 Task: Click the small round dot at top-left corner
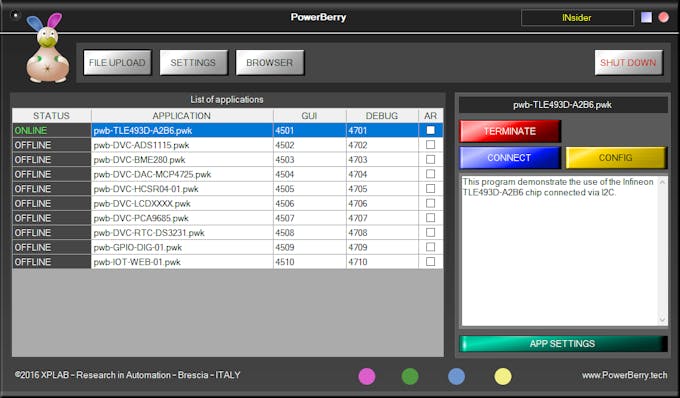[15, 15]
